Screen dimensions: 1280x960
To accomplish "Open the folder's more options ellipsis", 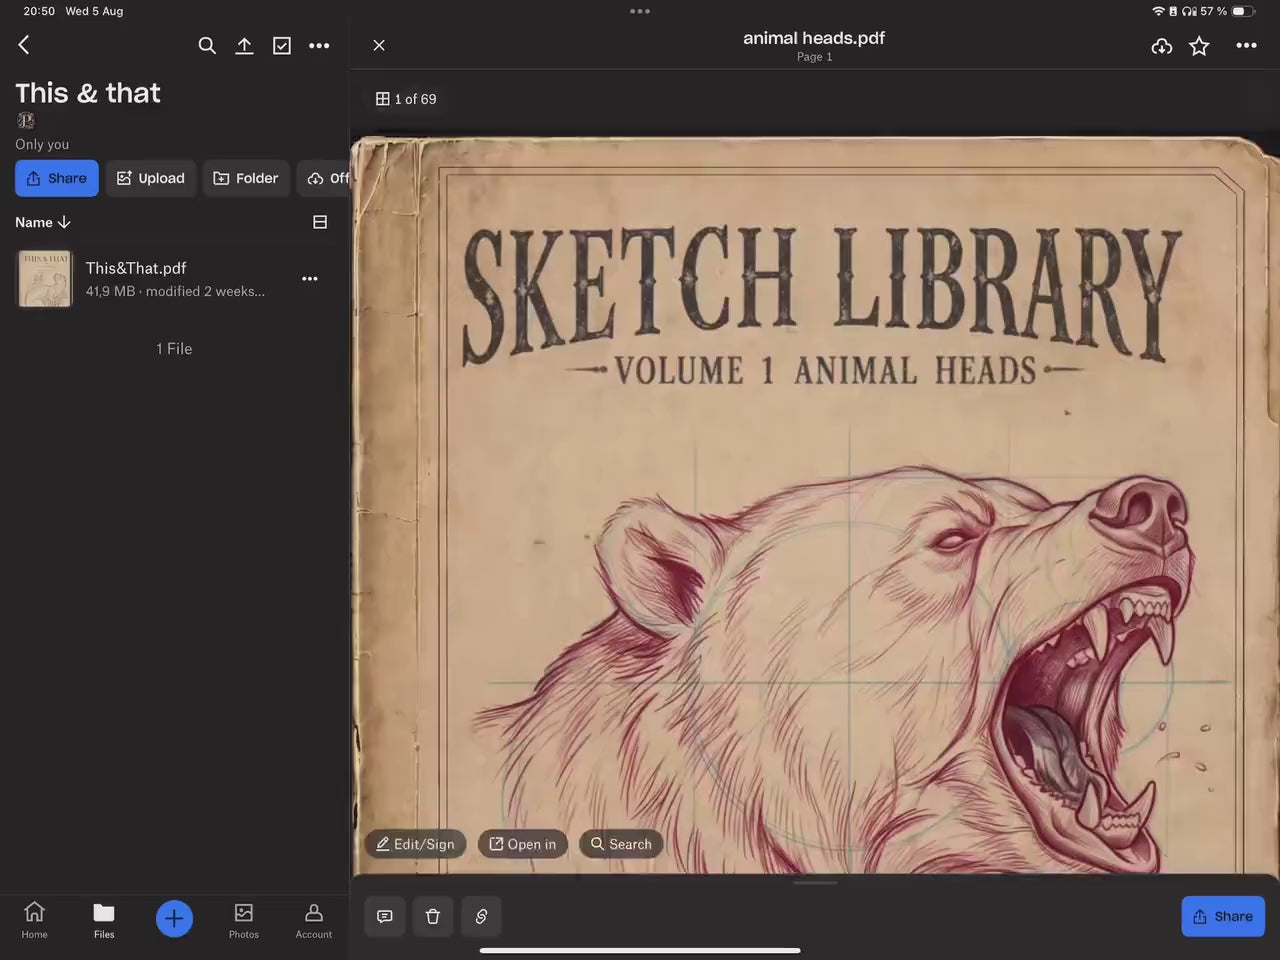I will tap(319, 45).
